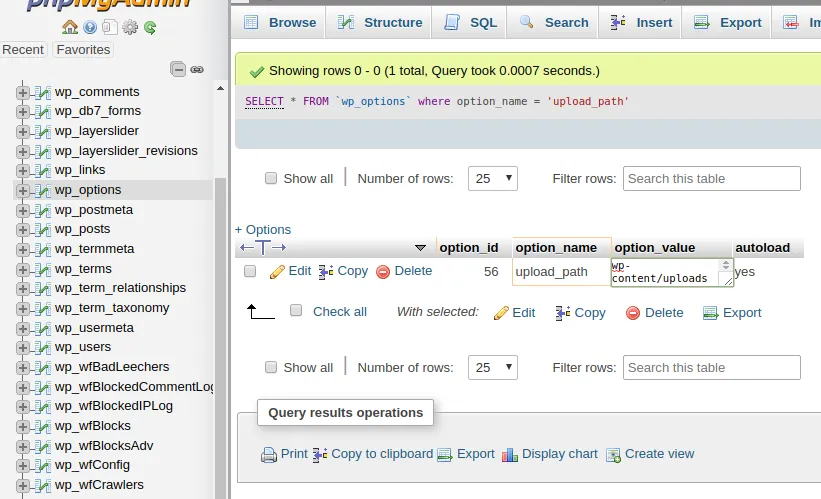Click wp_comments table icon
821x499 pixels.
(x=43, y=93)
